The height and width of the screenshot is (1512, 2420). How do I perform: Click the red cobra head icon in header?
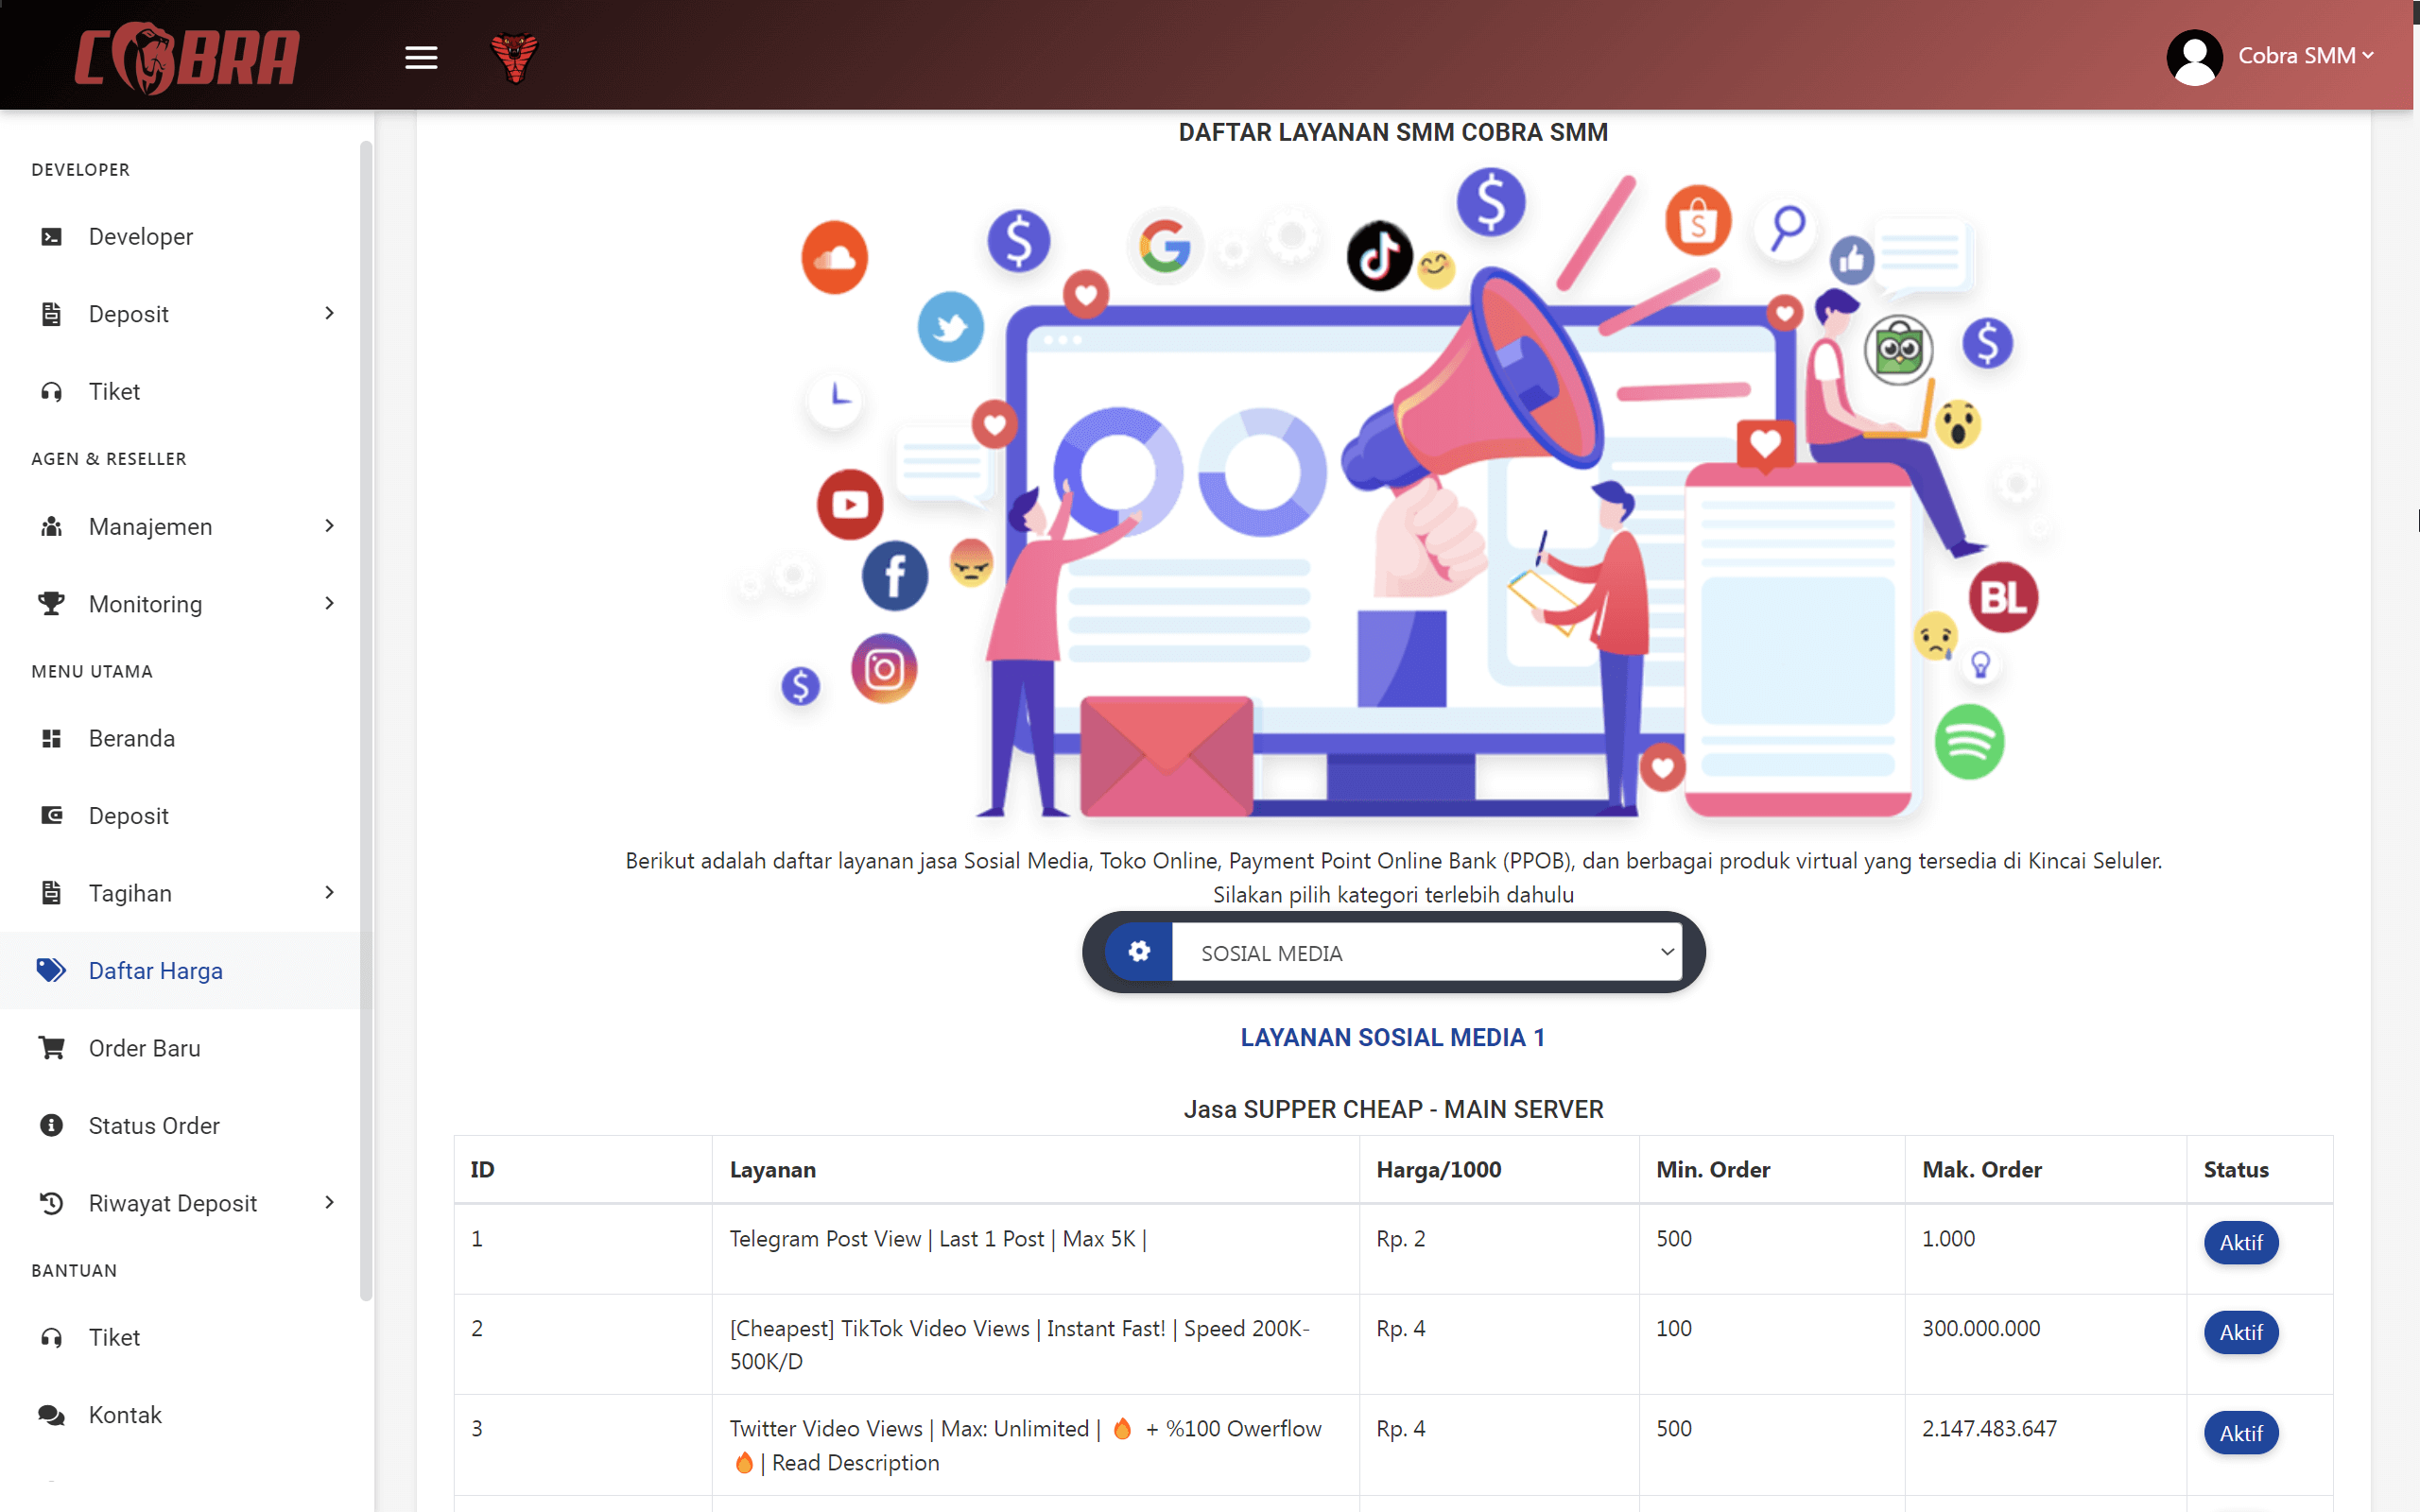click(x=515, y=58)
